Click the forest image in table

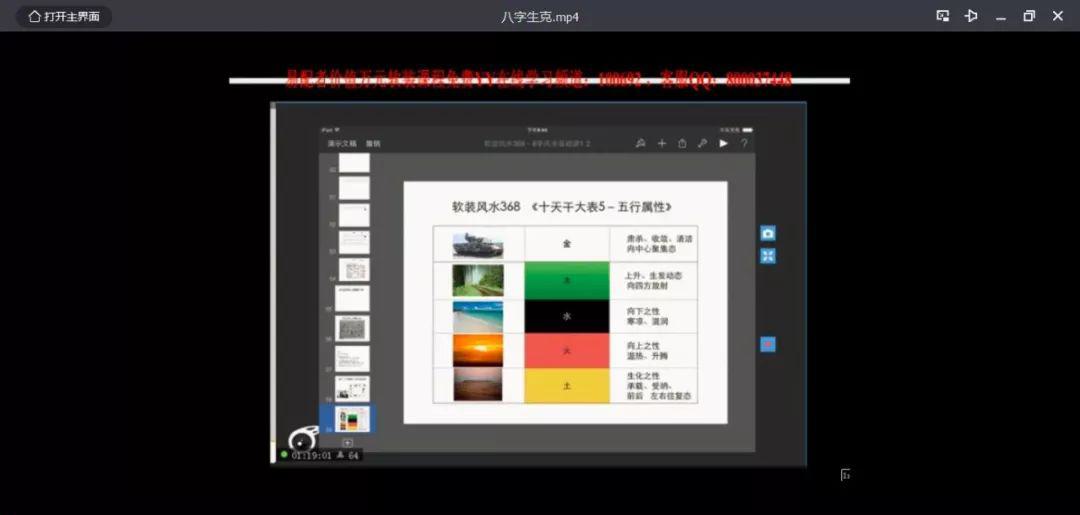pyautogui.click(x=478, y=281)
